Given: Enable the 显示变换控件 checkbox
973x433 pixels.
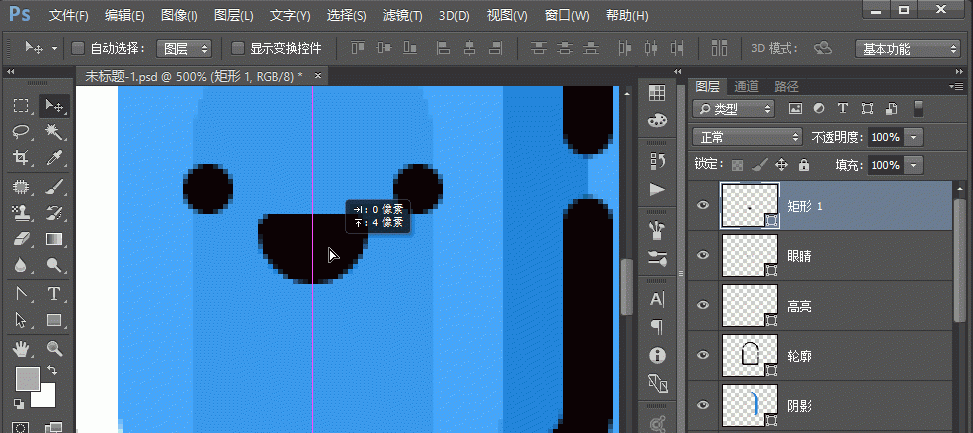Looking at the screenshot, I should [238, 48].
